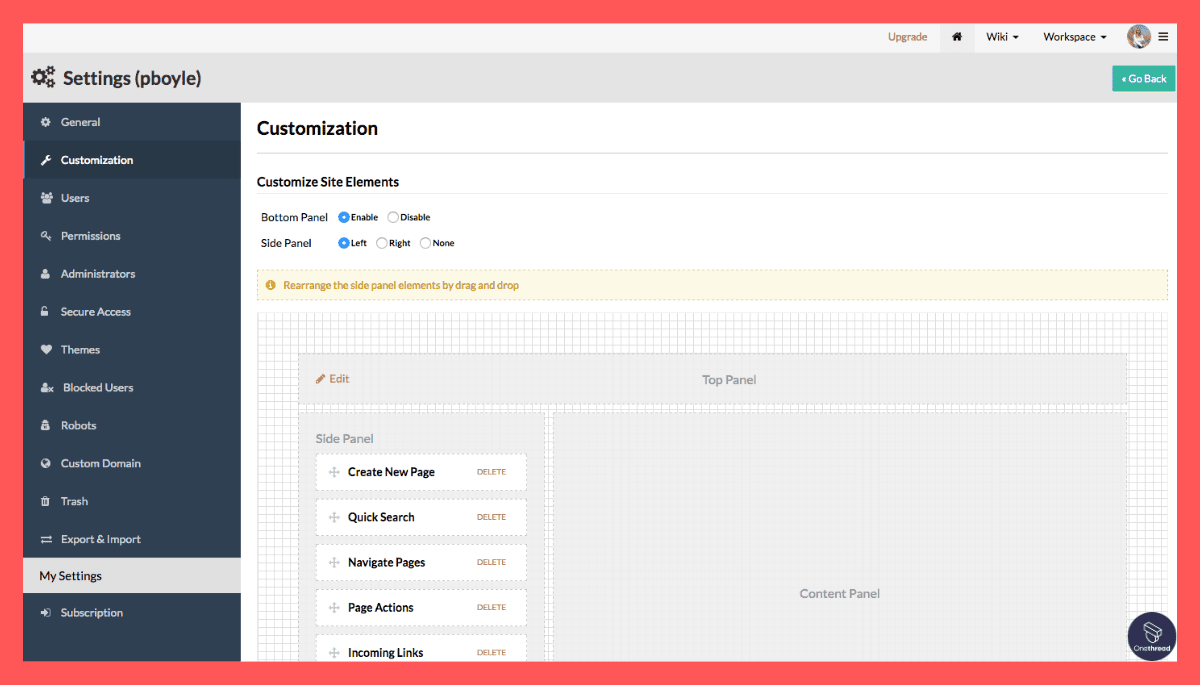Open the My Settings section
The height and width of the screenshot is (685, 1200).
point(71,575)
